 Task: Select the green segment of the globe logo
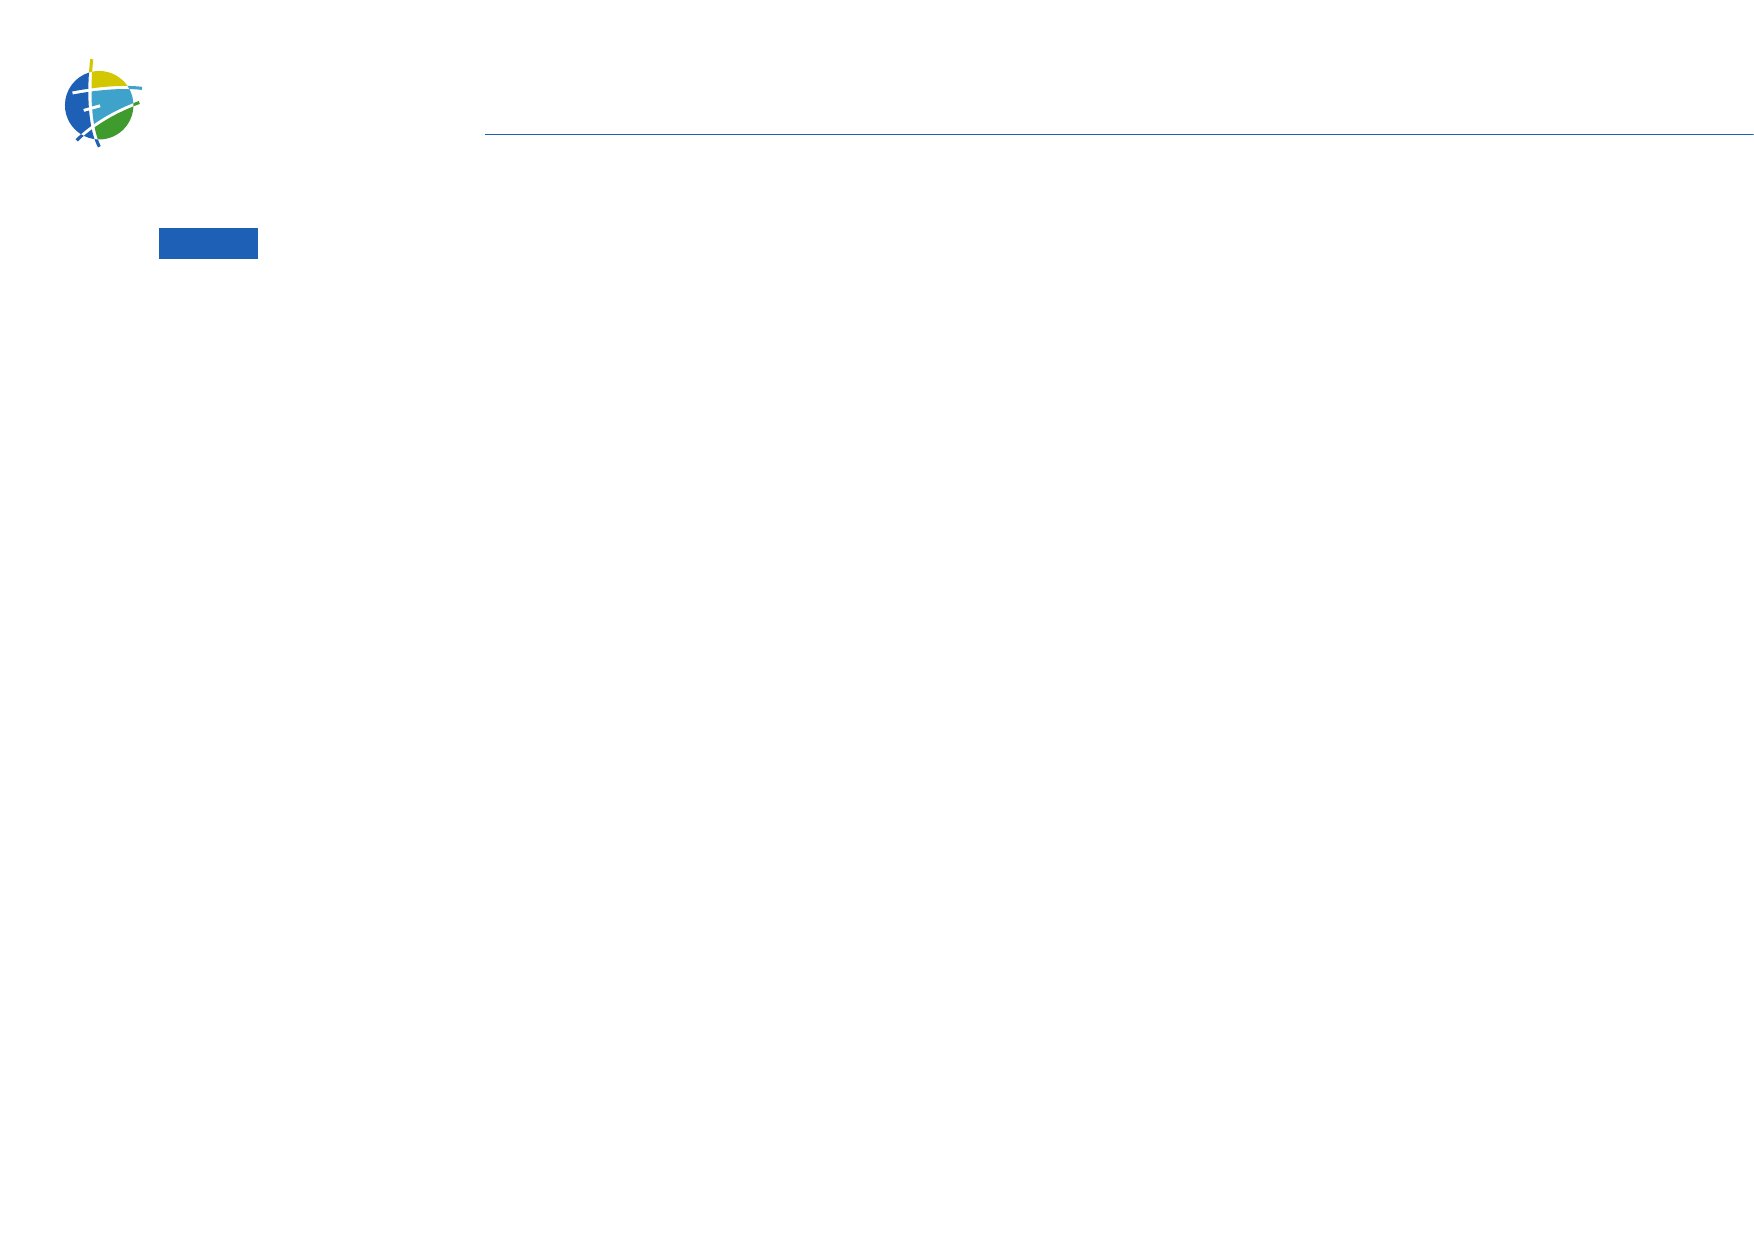pyautogui.click(x=115, y=124)
